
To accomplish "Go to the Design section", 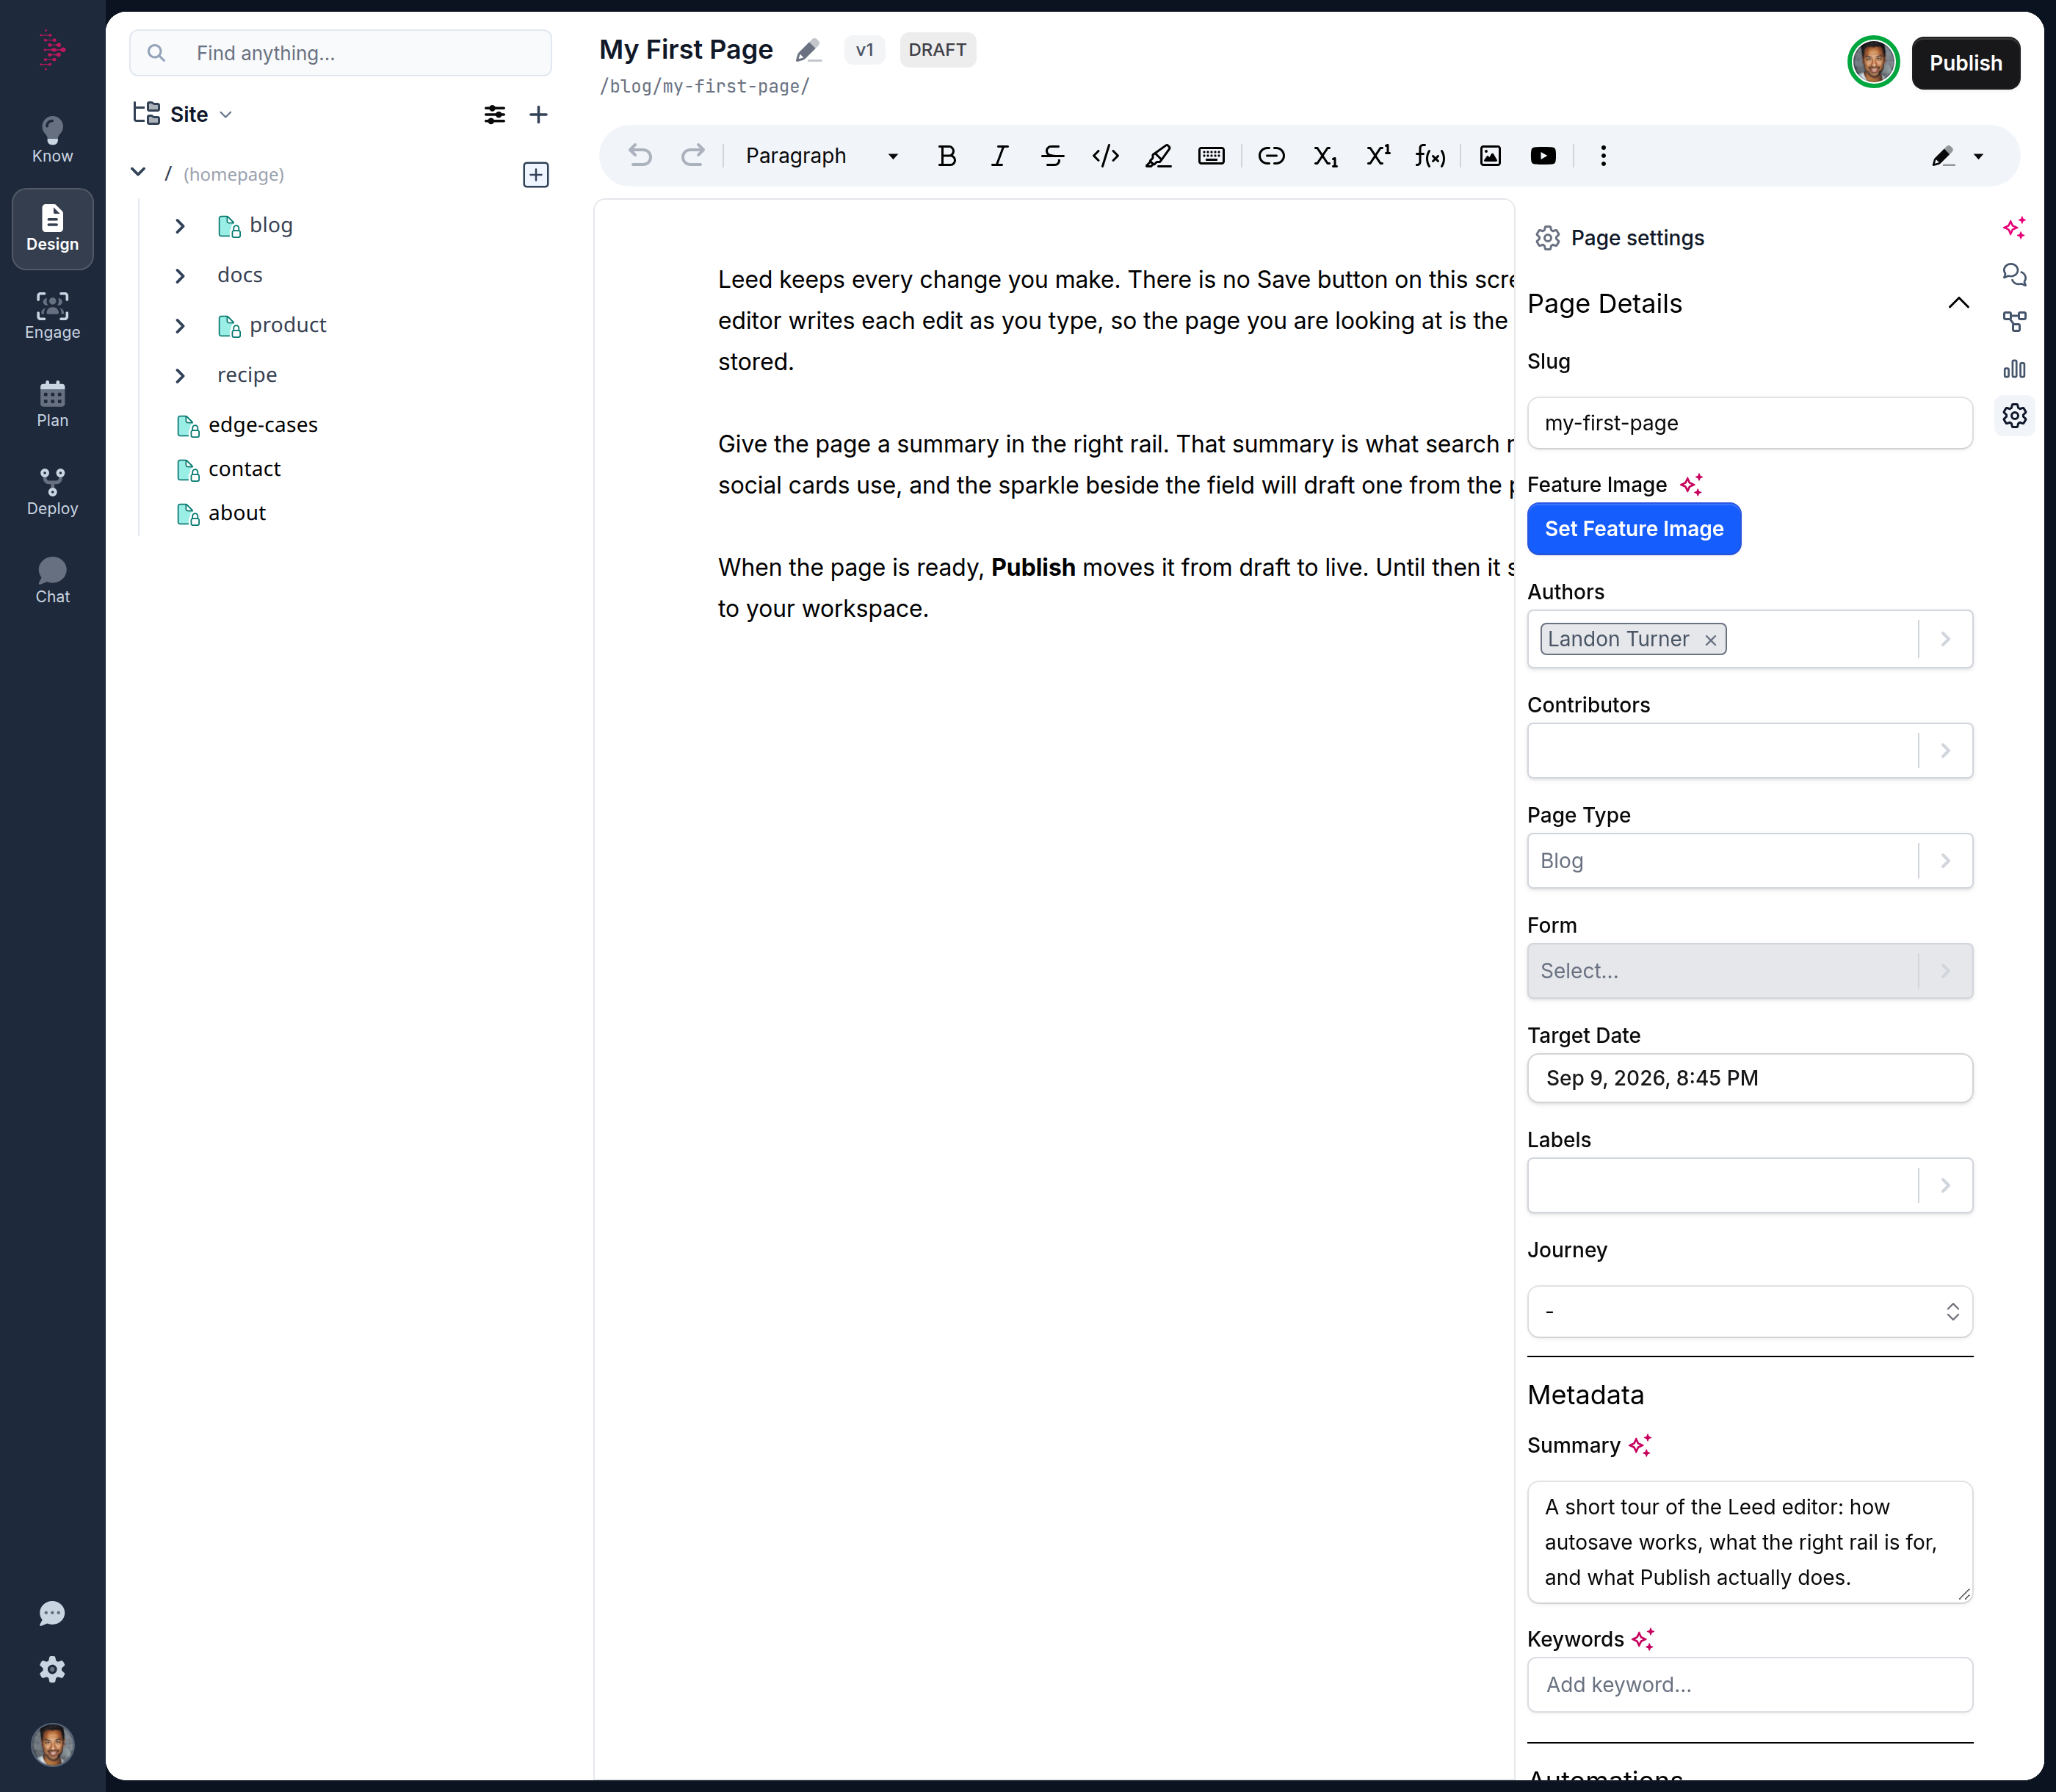I will click(52, 229).
